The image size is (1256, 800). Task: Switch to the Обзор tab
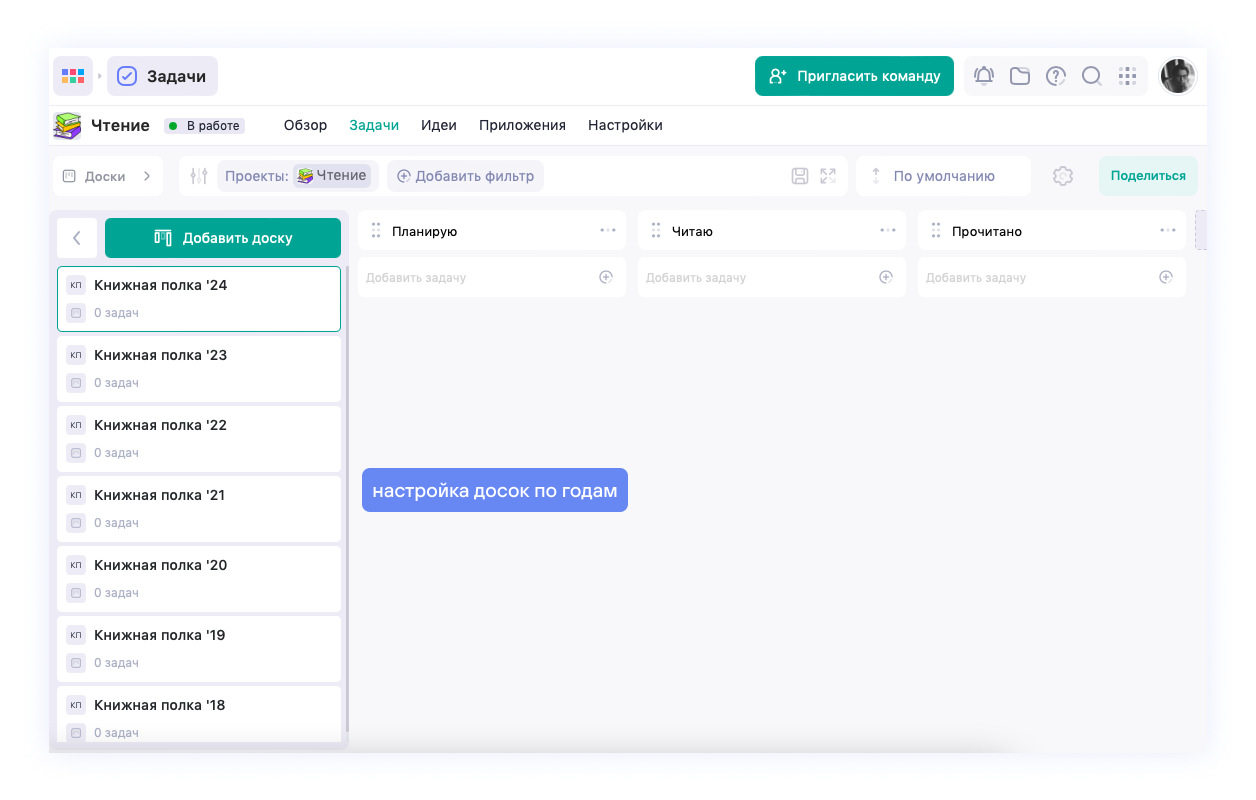tap(305, 126)
